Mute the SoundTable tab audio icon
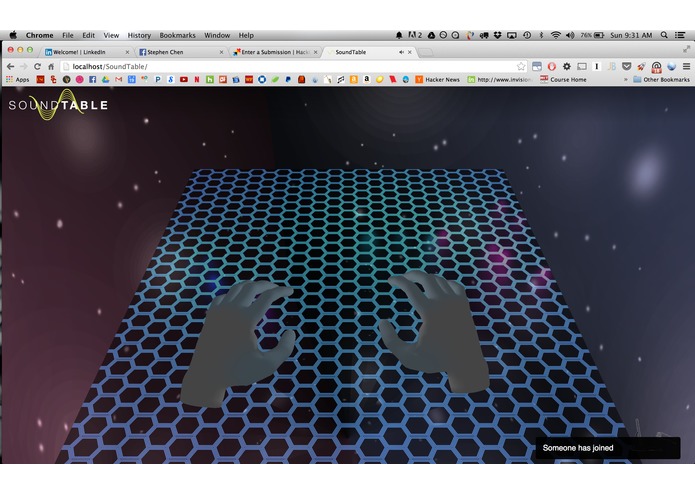 401,52
